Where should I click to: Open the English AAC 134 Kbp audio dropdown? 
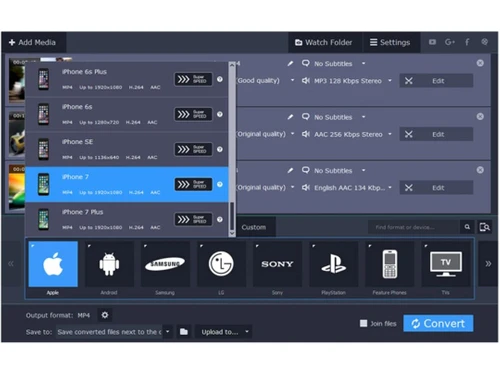[x=347, y=188]
